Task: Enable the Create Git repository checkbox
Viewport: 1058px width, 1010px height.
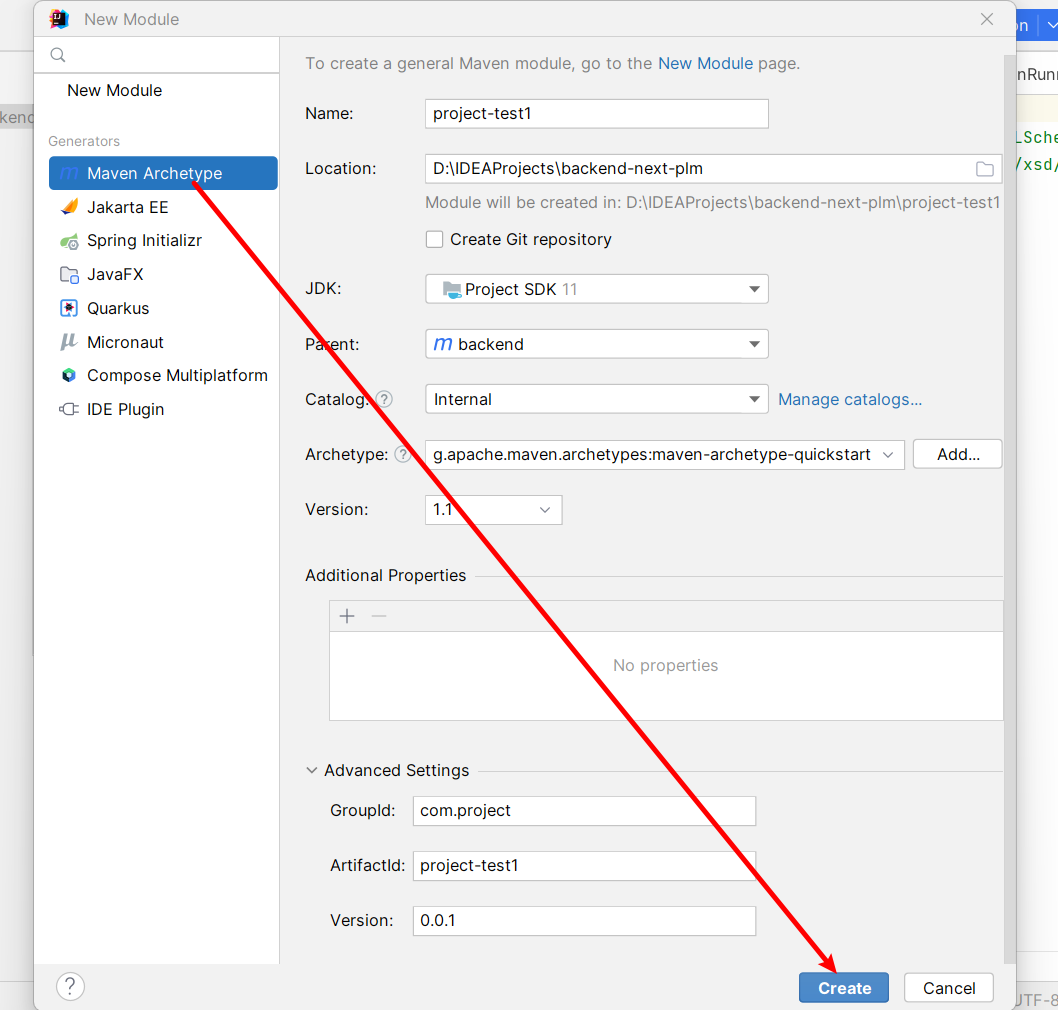Action: (x=434, y=240)
